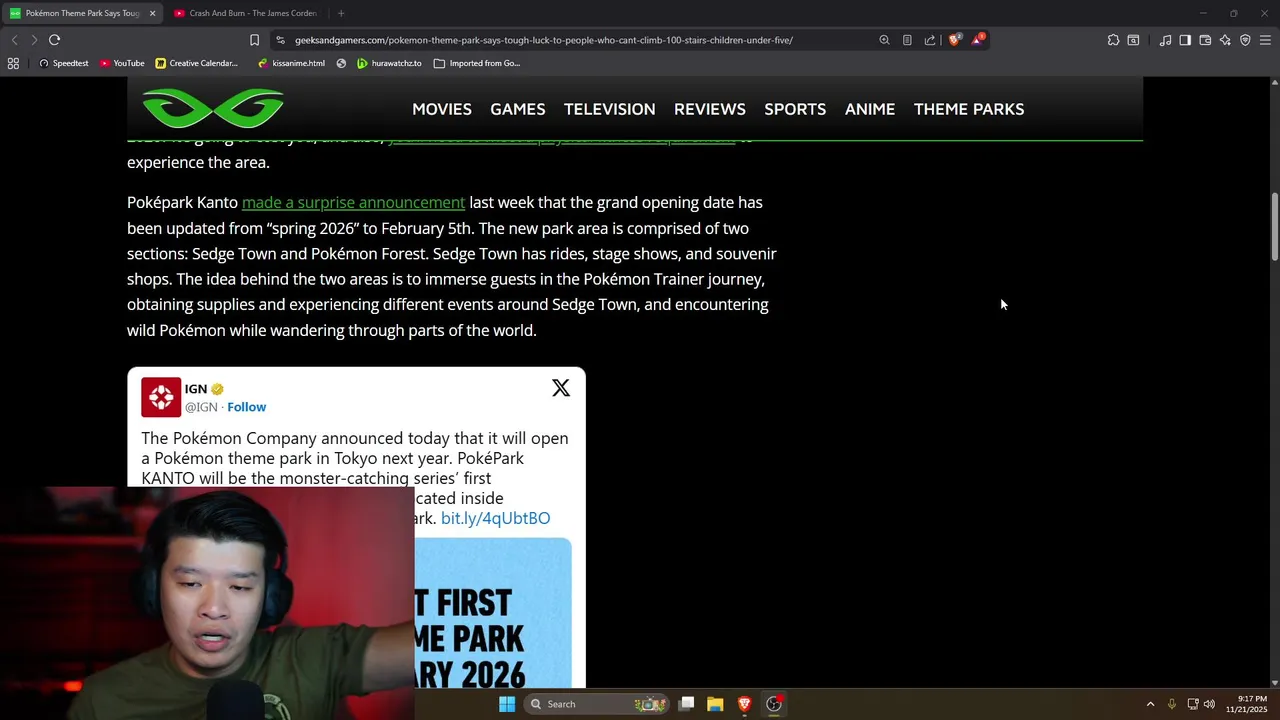
Task: Open the zoom magnifier in address bar
Action: (x=884, y=40)
